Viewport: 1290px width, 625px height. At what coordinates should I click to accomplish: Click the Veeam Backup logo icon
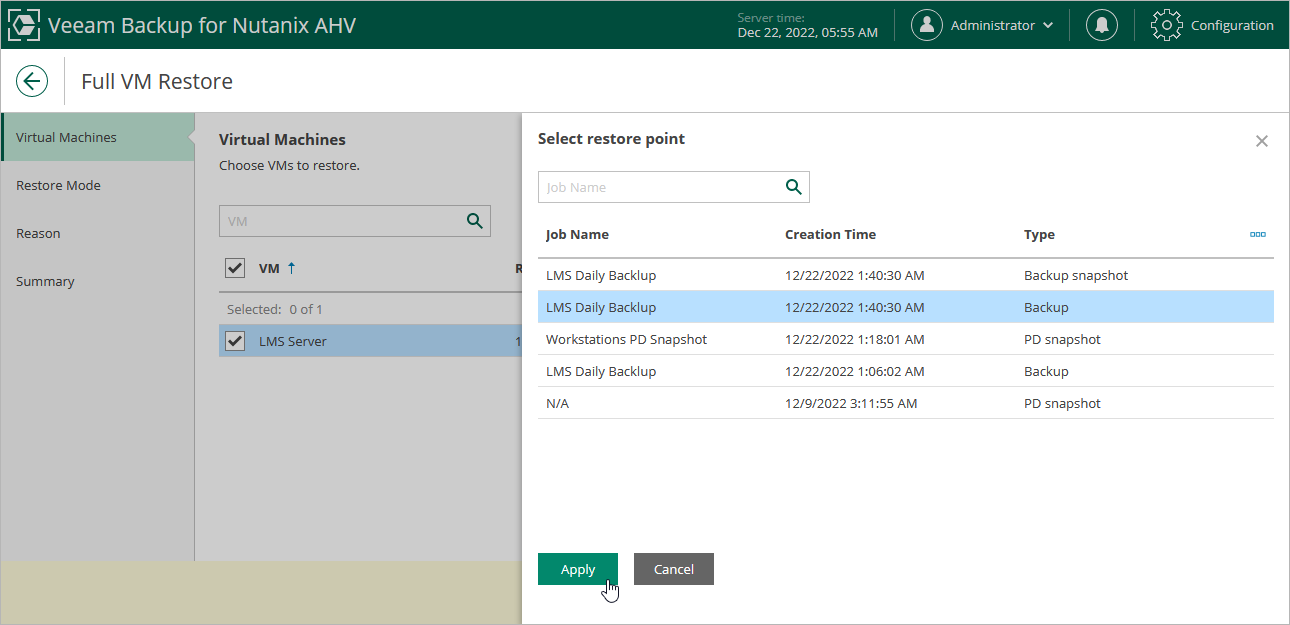point(24,25)
